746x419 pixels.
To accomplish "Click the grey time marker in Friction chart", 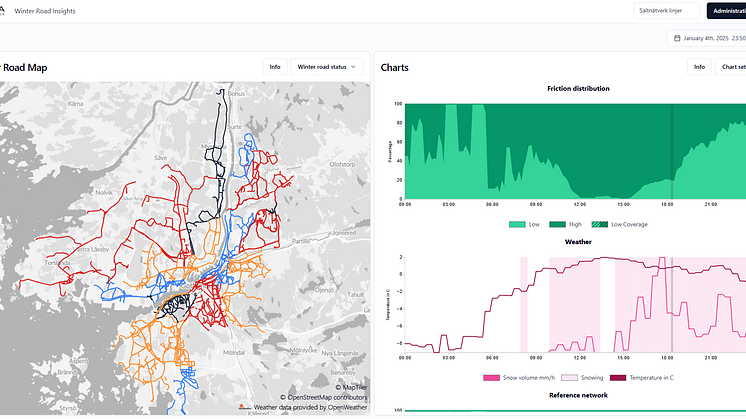I will click(671, 150).
